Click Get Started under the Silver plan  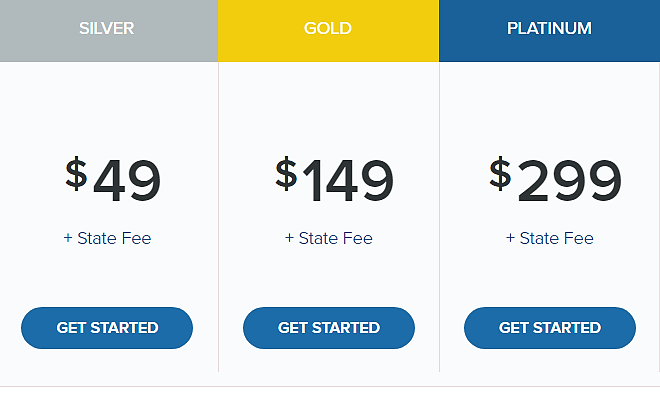107,328
